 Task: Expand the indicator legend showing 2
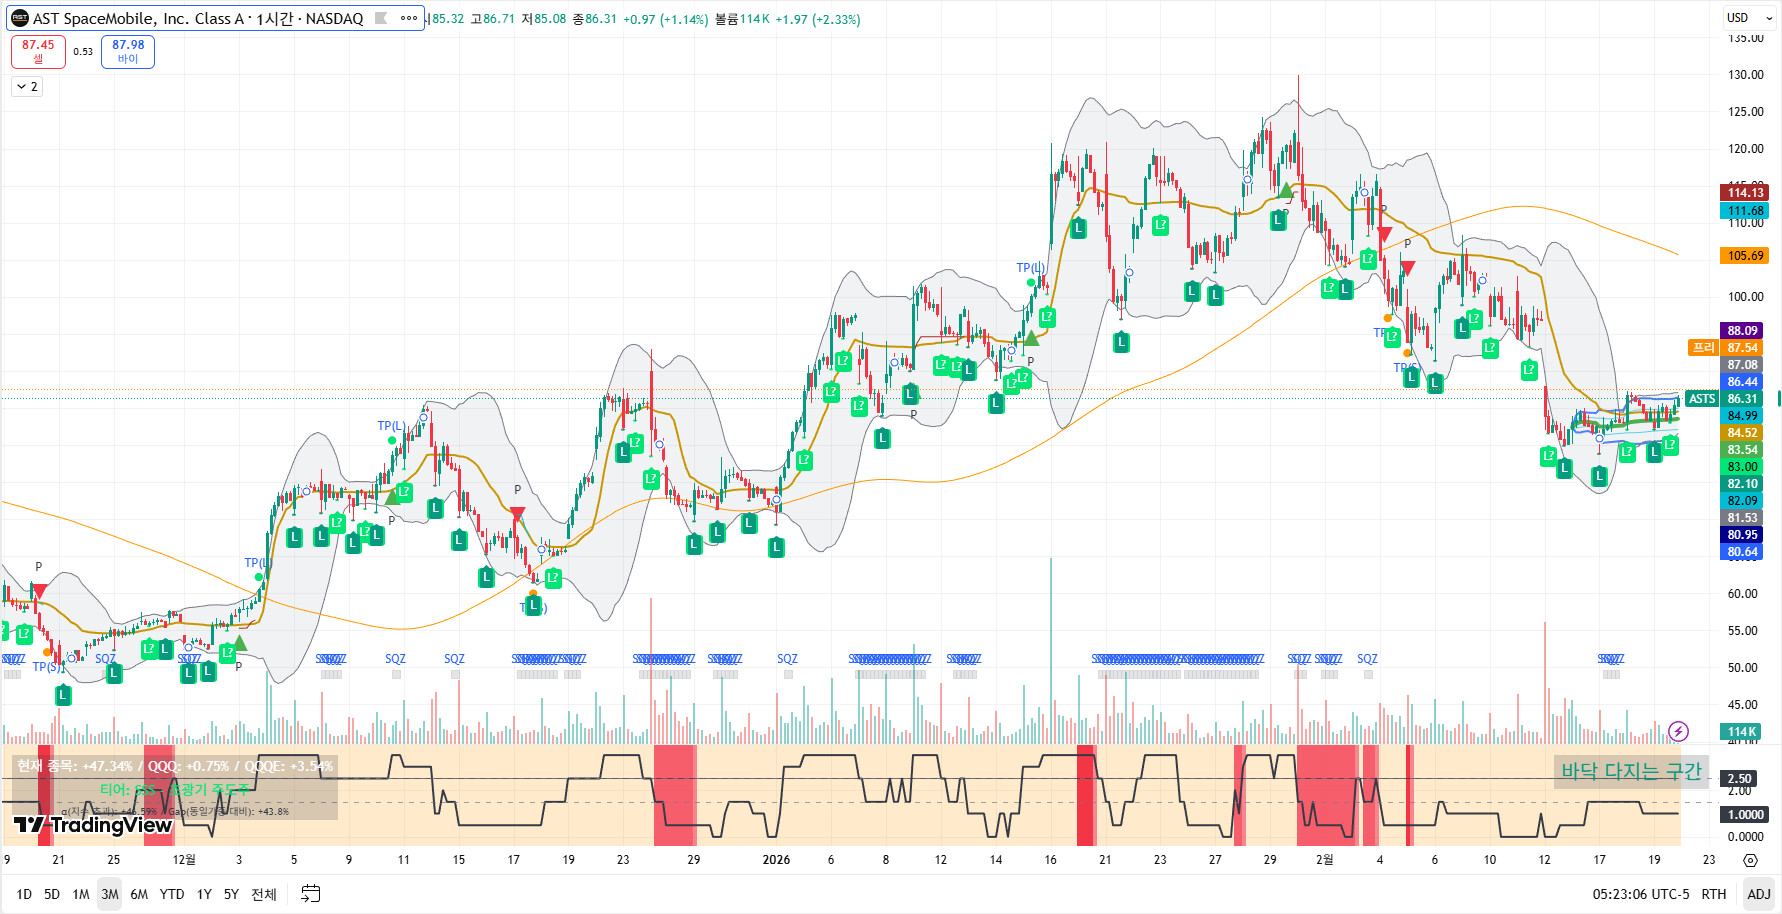(27, 87)
